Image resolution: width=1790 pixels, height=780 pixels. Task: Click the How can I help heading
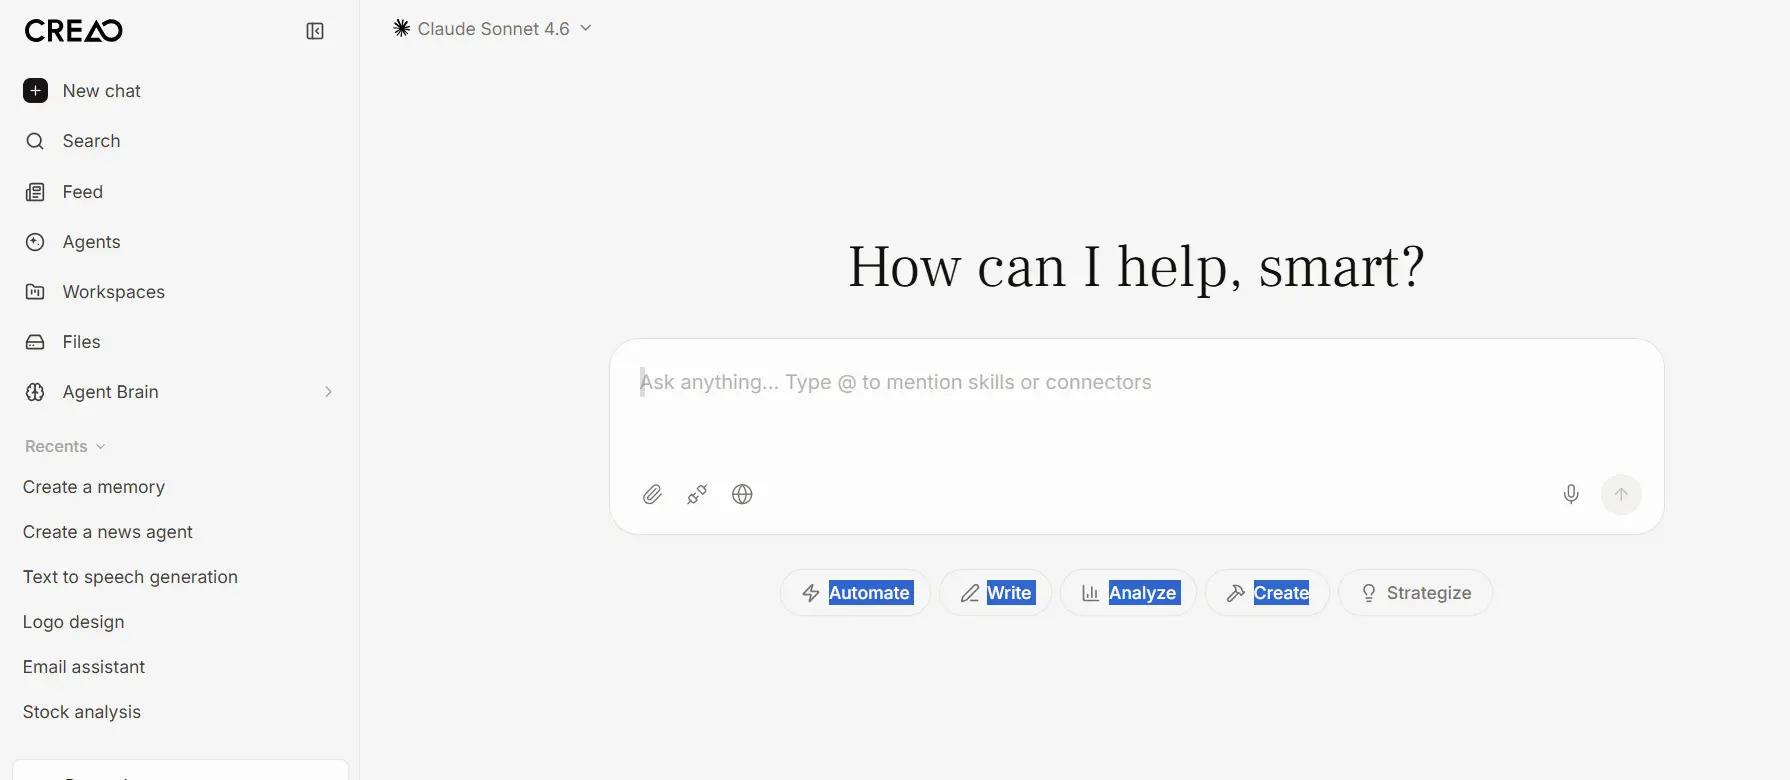point(1136,267)
